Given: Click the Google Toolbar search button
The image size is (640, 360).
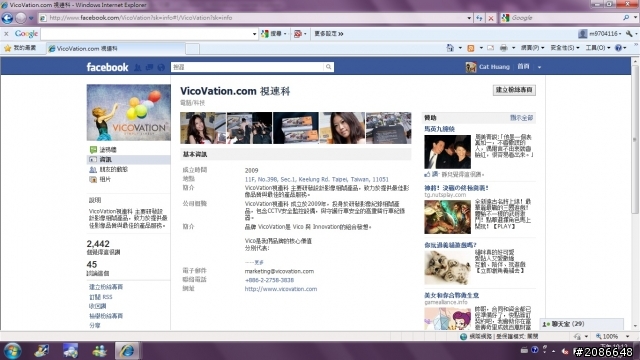Looking at the screenshot, I should [x=271, y=34].
